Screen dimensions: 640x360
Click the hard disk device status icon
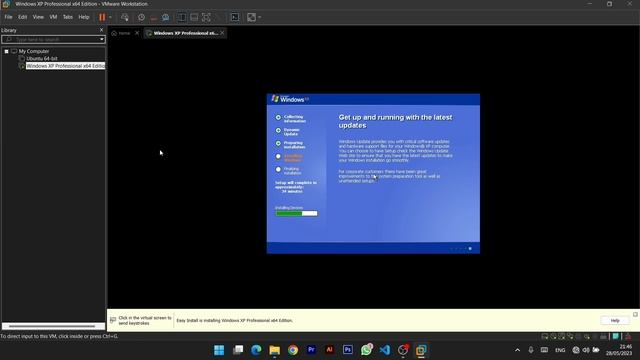point(544,336)
